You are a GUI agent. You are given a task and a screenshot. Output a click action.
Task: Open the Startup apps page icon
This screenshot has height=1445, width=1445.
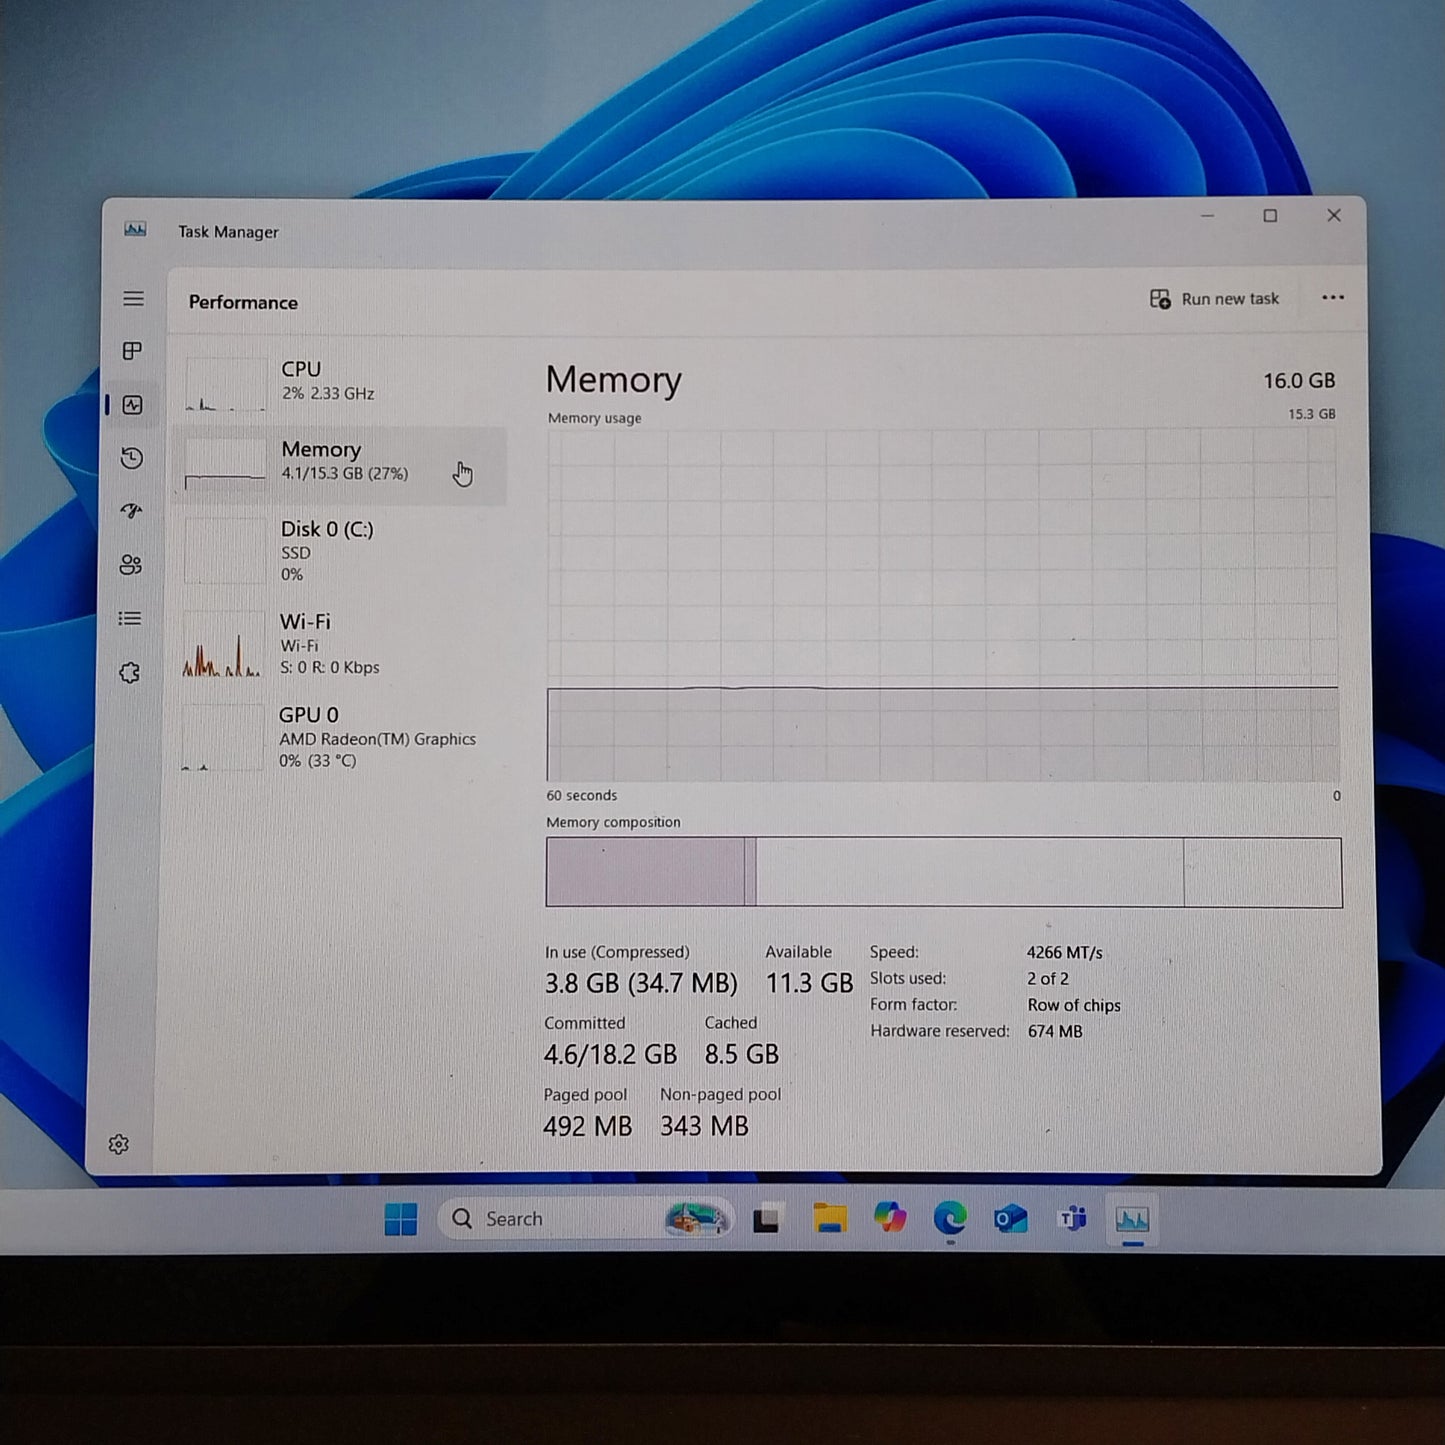tap(131, 511)
